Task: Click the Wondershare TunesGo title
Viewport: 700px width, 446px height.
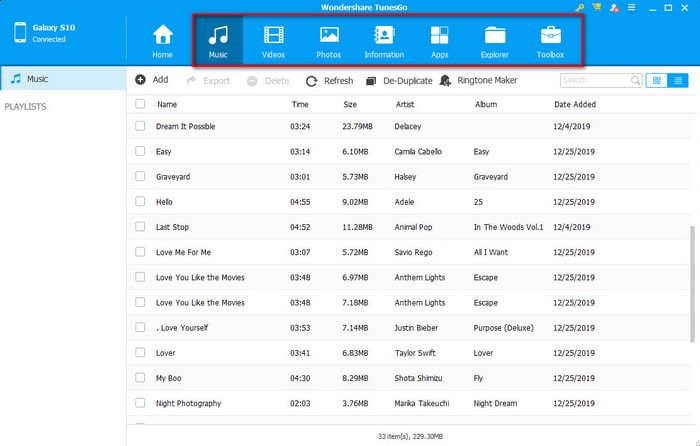Action: click(364, 8)
